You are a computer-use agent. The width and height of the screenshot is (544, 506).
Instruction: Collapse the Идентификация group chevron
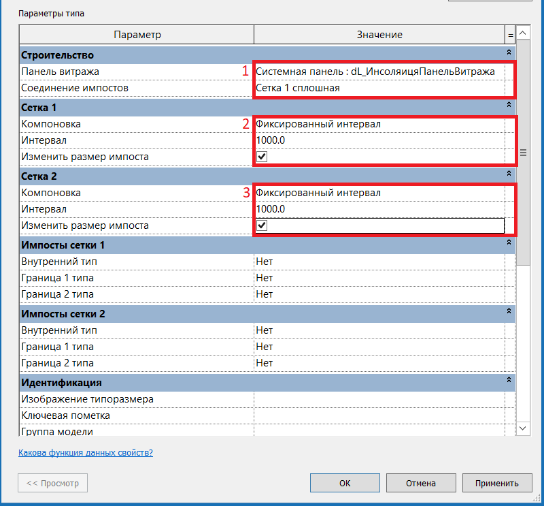[509, 380]
